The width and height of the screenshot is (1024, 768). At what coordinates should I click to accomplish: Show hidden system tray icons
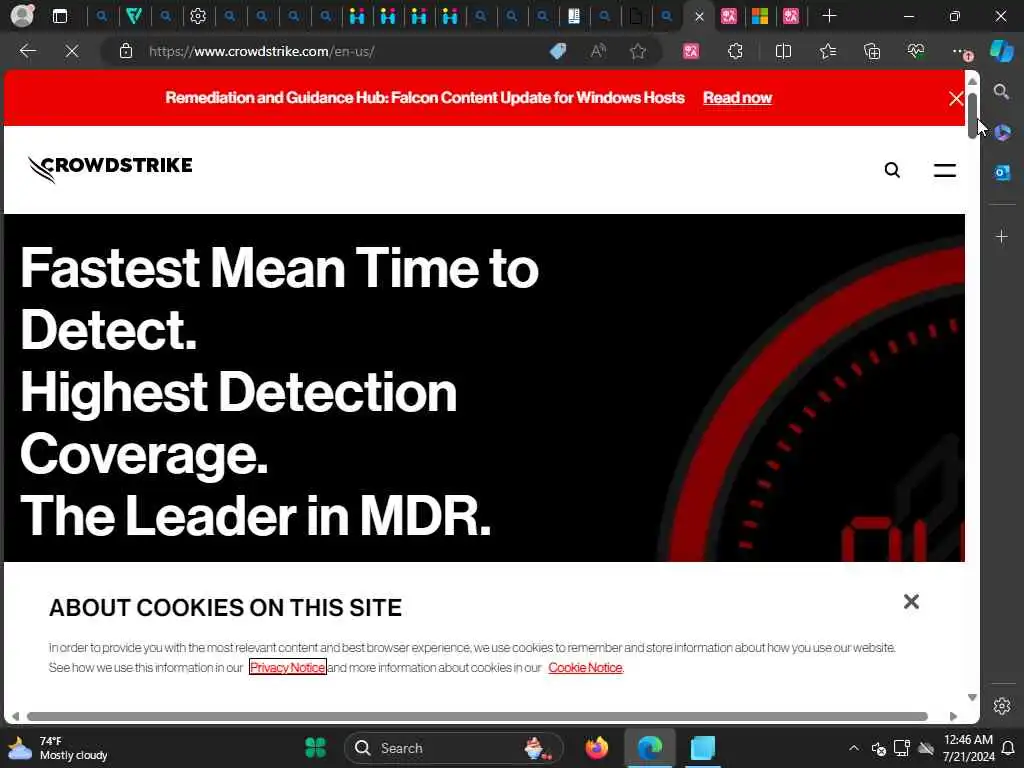pyautogui.click(x=853, y=748)
